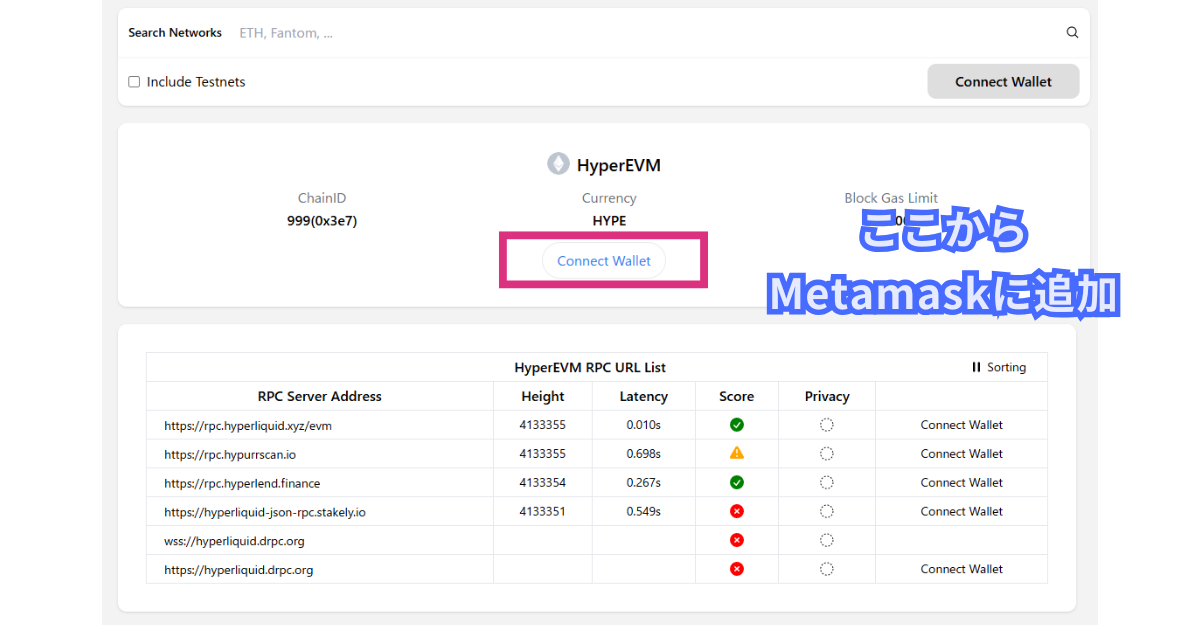Click the HyperEVM chain name heading
Viewport: 1200px width, 630px height.
click(x=618, y=165)
